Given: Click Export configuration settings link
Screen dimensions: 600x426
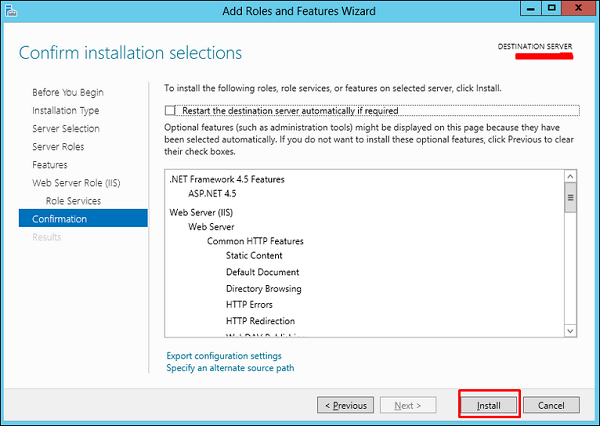Looking at the screenshot, I should tap(224, 356).
